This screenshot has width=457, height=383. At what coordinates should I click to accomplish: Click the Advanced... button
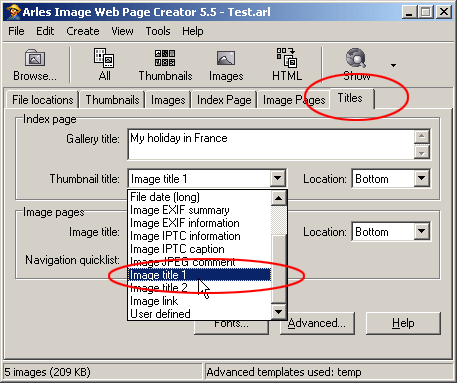(x=317, y=323)
